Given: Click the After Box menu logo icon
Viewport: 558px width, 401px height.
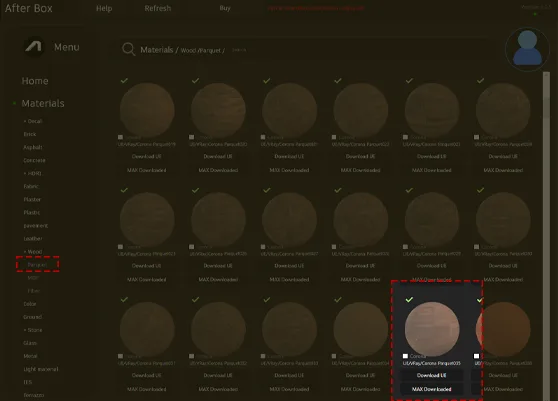Looking at the screenshot, I should pos(34,47).
